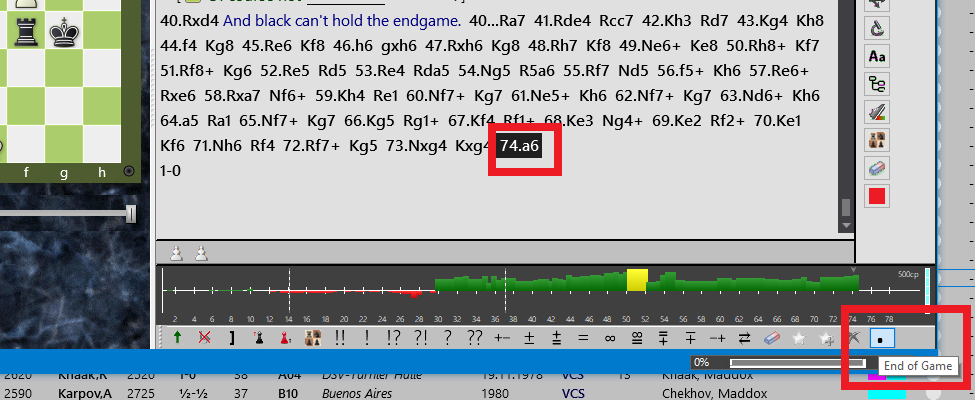Click the star with plus icon
The width and height of the screenshot is (975, 401).
[826, 338]
